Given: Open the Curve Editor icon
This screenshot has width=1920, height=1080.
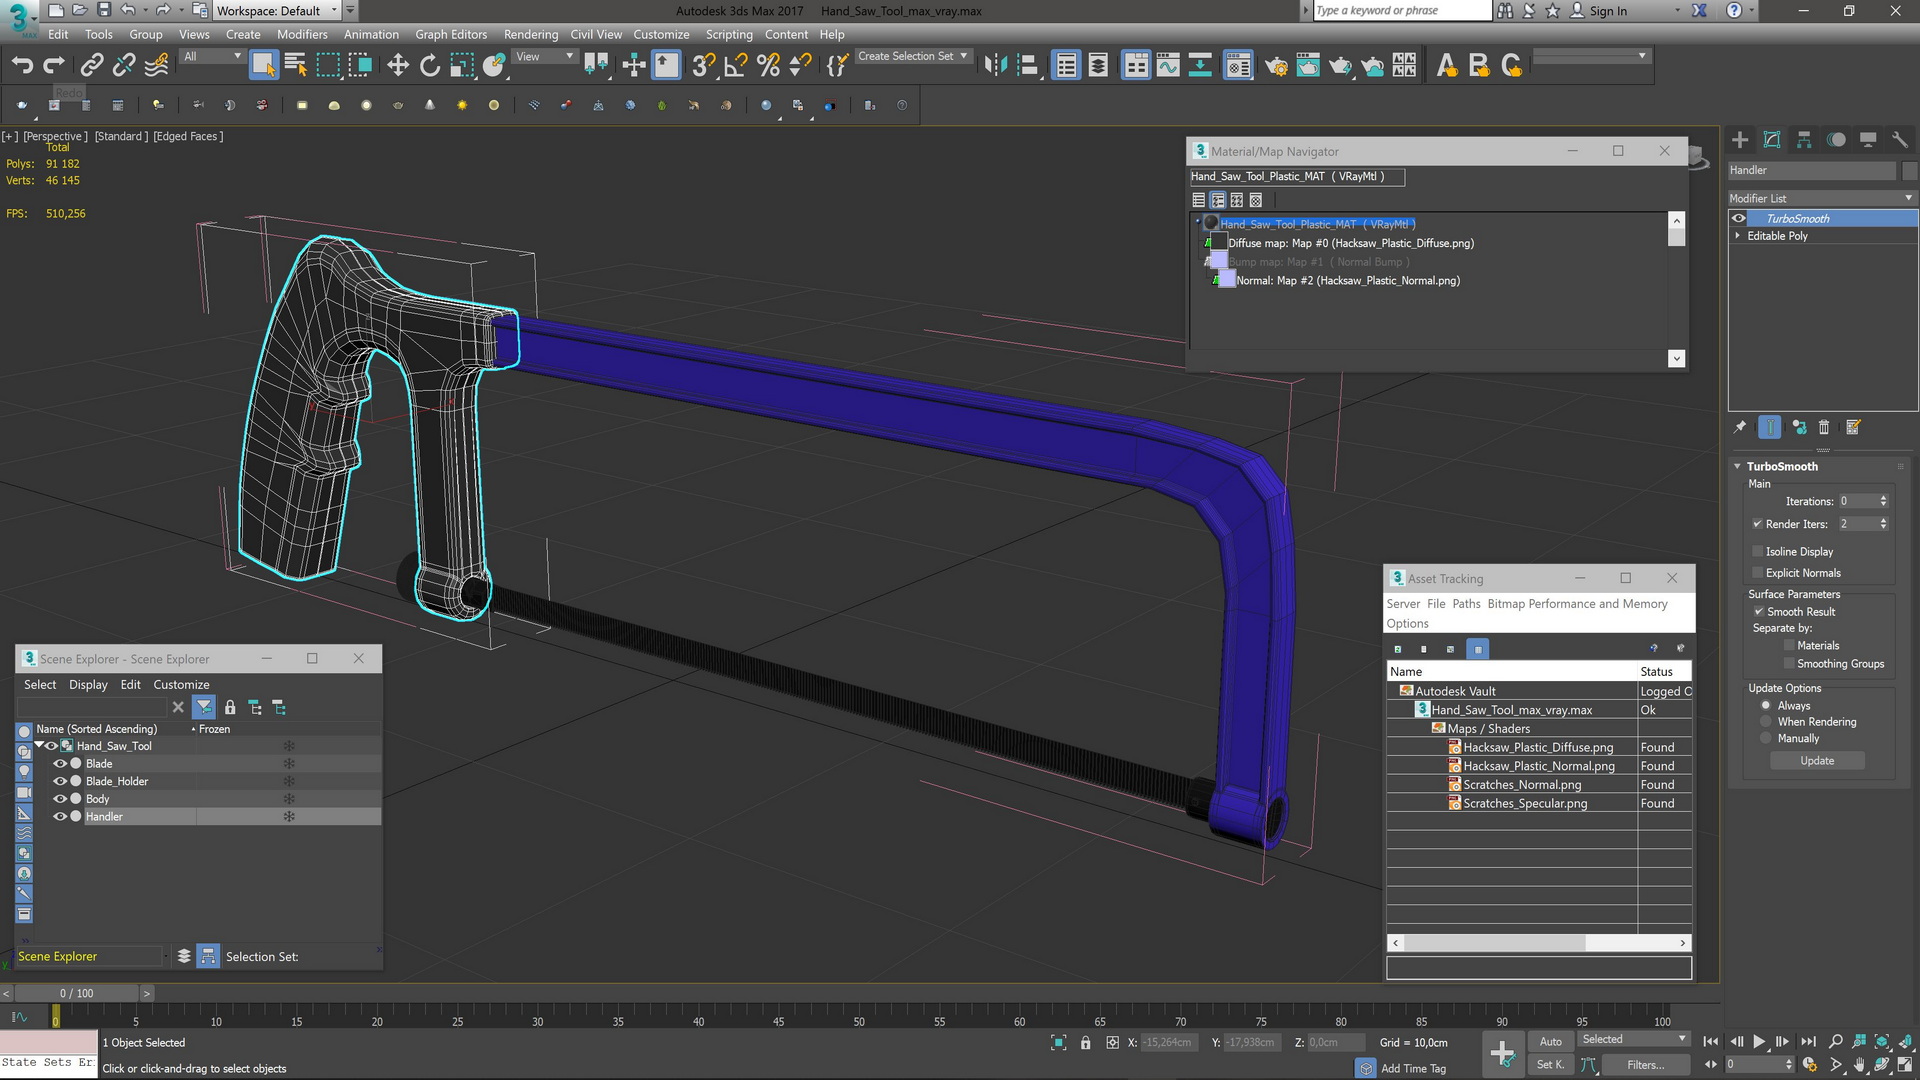Looking at the screenshot, I should [1168, 66].
